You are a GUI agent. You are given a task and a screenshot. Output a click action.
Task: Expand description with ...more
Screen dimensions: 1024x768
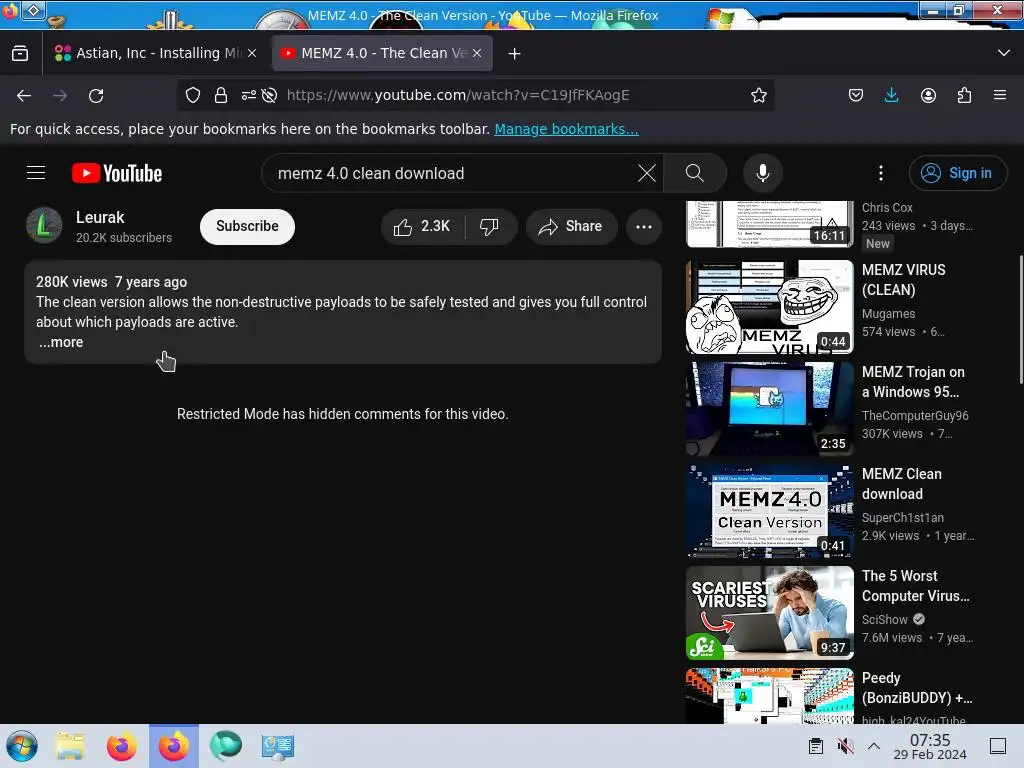(x=61, y=342)
